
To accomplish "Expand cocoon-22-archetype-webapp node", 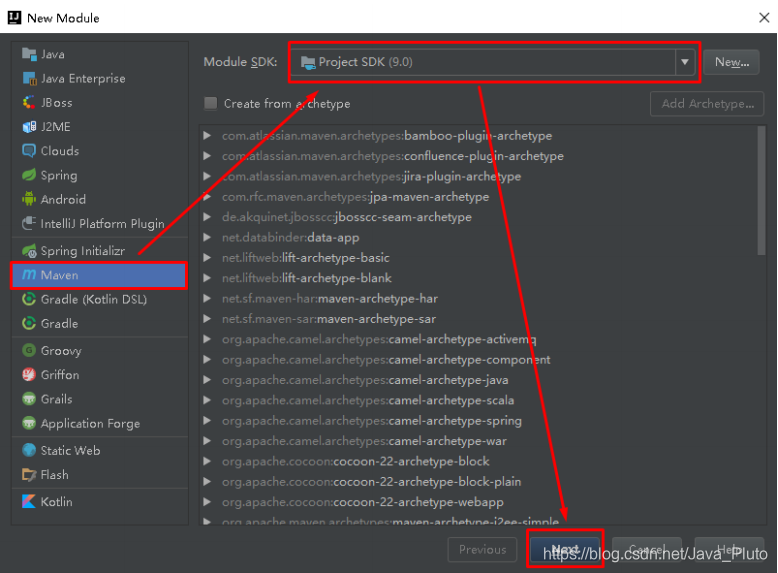I will click(207, 502).
